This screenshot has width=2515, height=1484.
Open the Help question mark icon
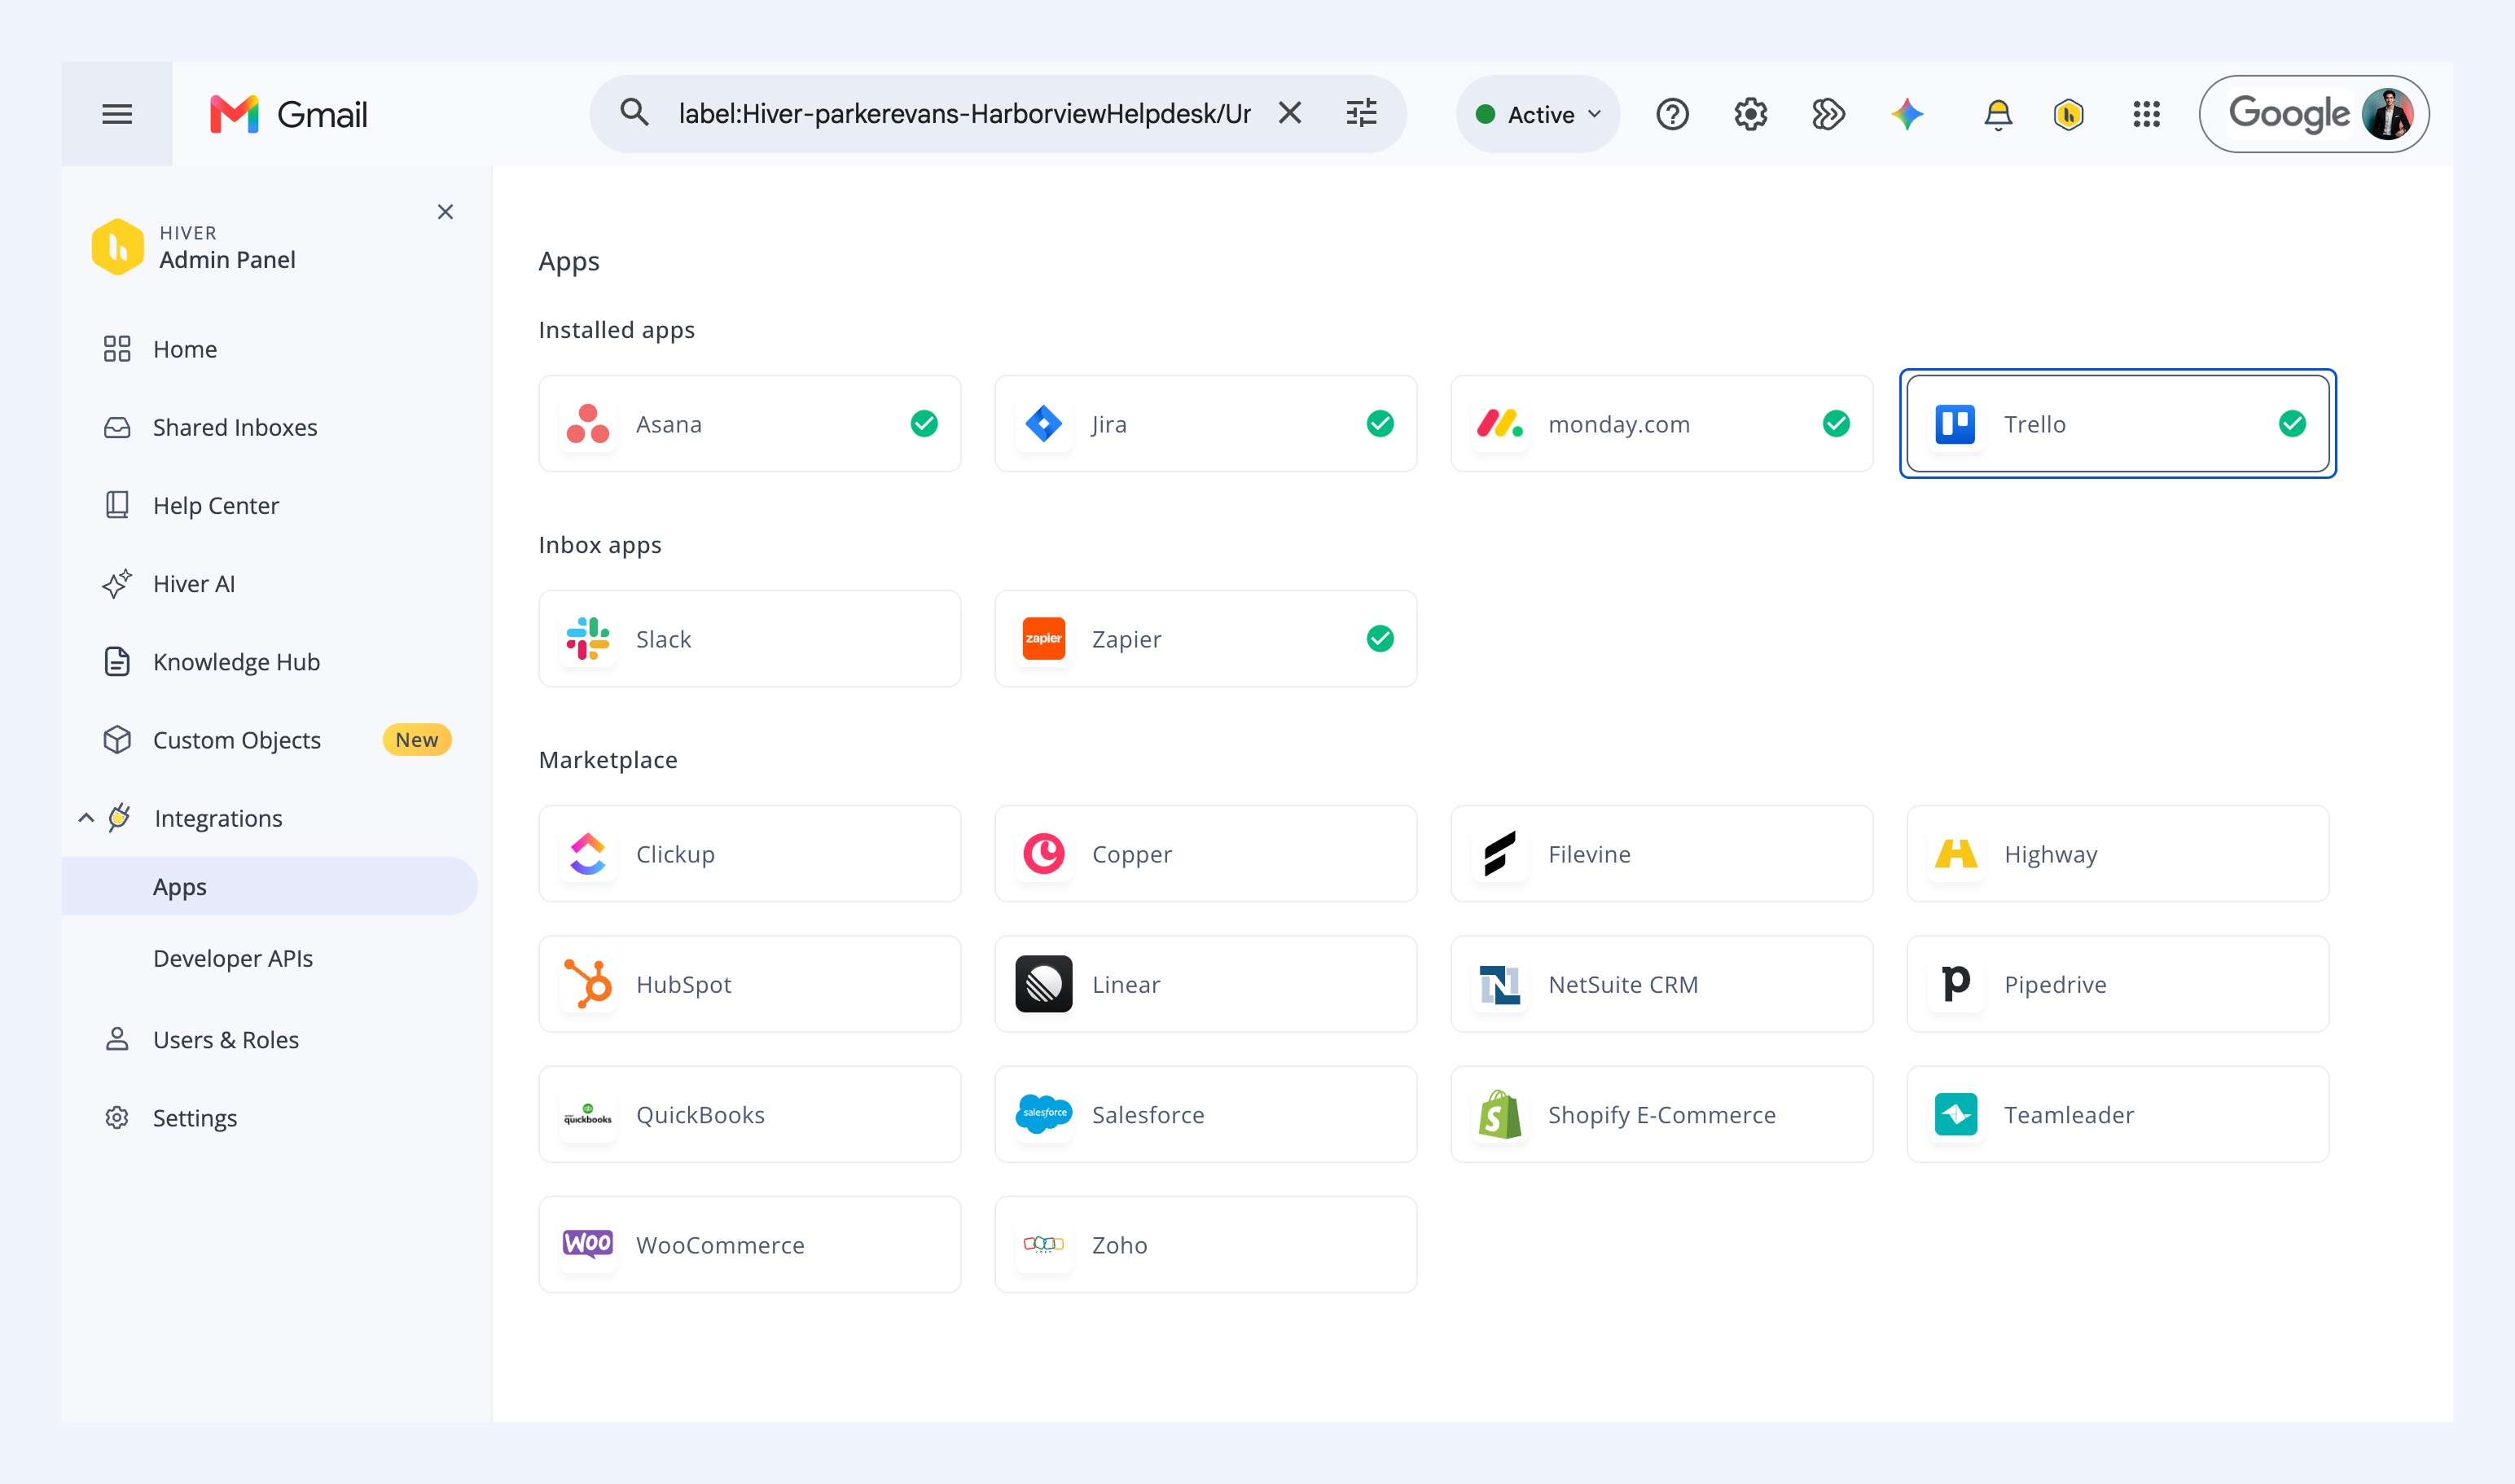(1672, 114)
